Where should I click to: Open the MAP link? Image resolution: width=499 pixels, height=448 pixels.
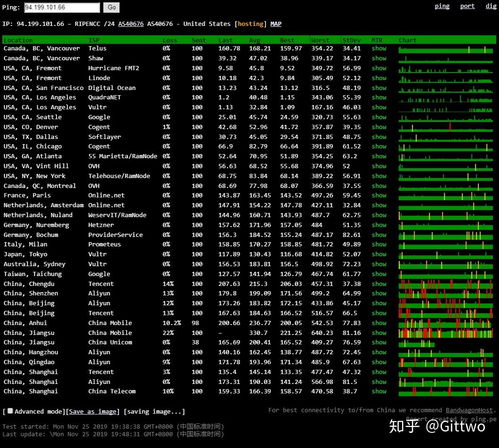276,24
